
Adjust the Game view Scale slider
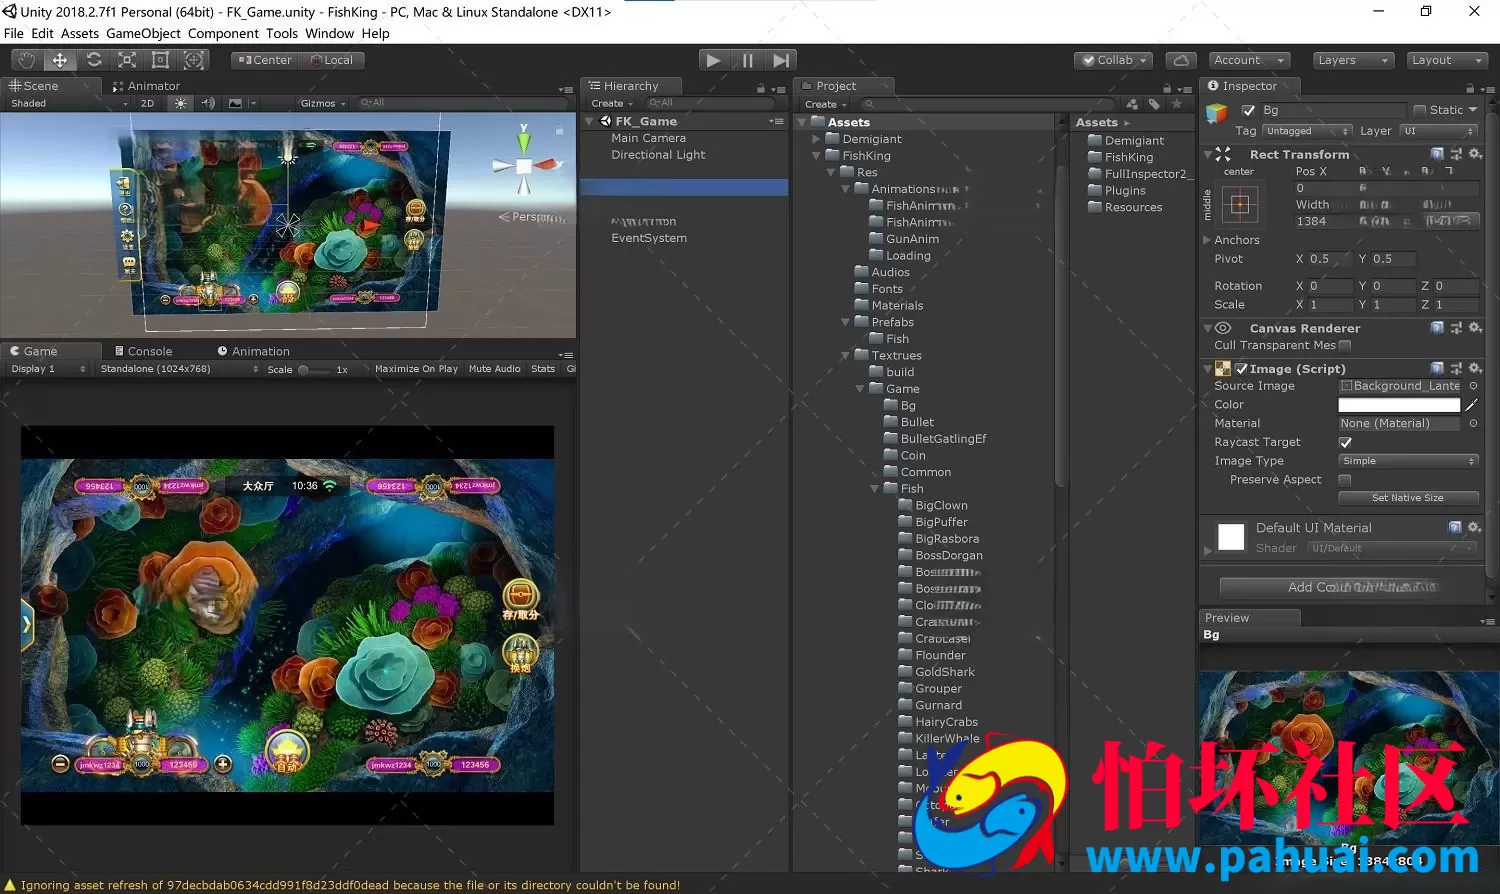point(314,370)
